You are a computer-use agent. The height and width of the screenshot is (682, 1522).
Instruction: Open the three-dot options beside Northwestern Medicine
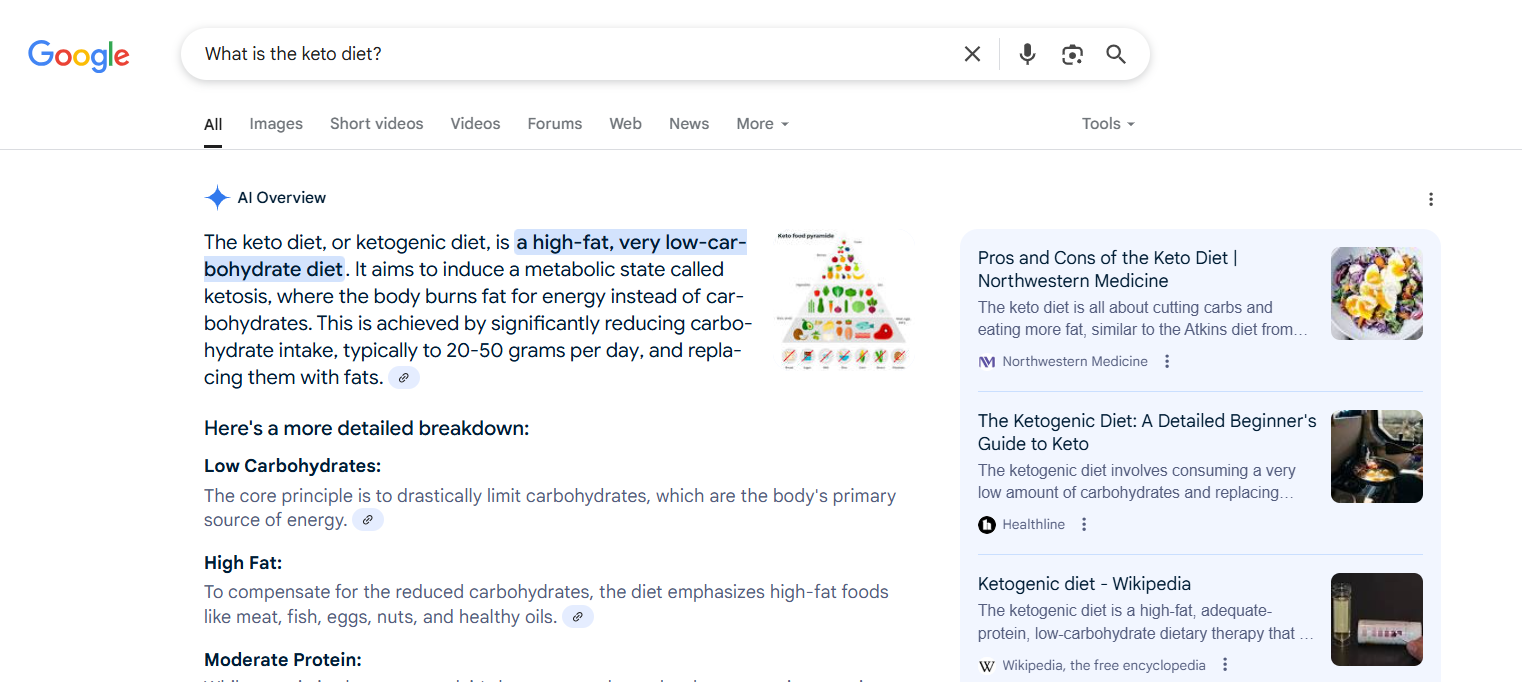point(1167,361)
